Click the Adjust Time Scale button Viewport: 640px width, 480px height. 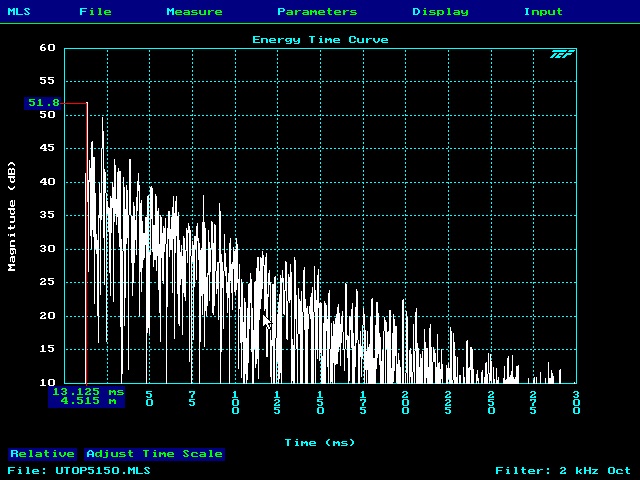(155, 454)
